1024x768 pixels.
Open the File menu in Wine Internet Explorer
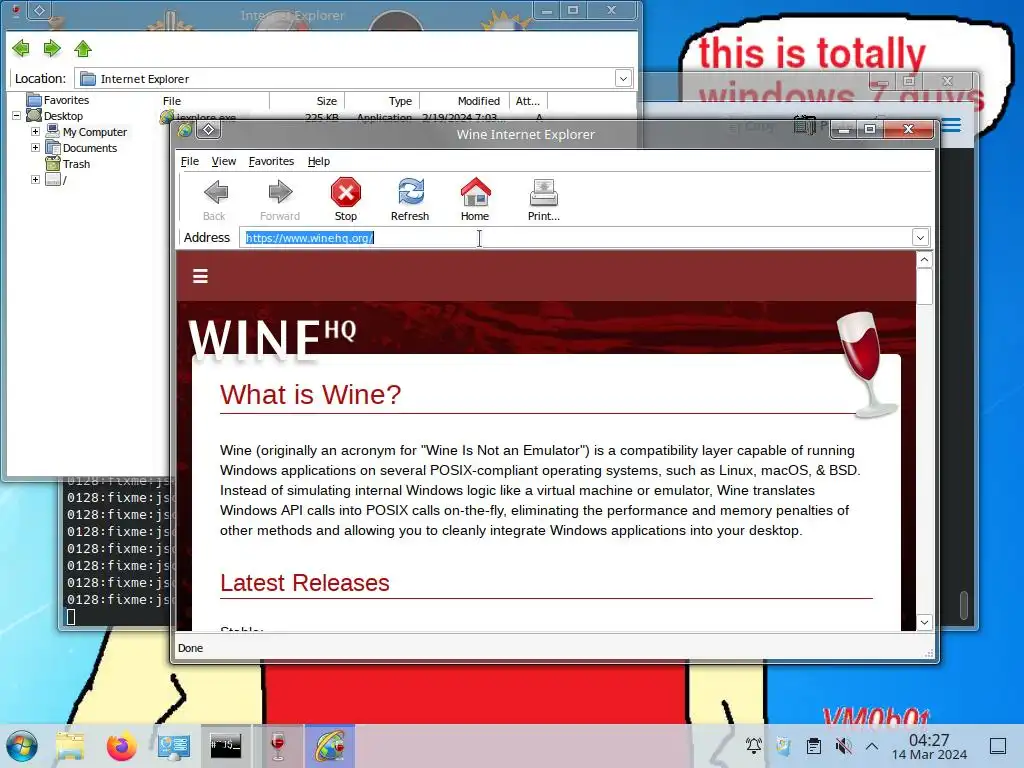tap(190, 161)
